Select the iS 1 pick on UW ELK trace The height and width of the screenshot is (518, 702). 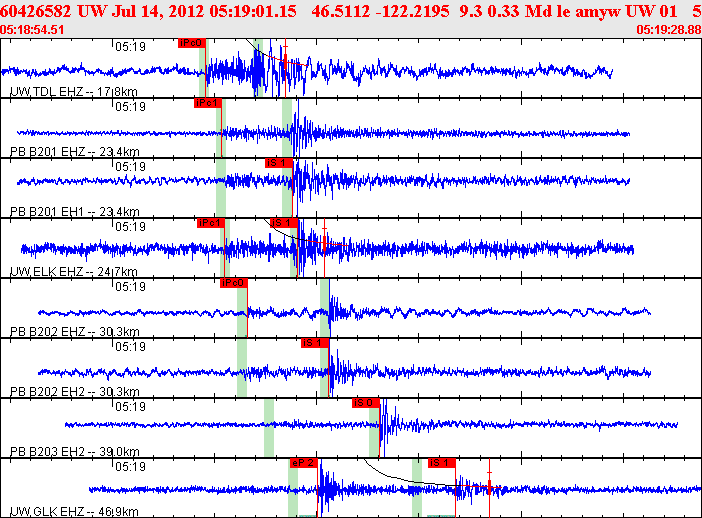[x=284, y=223]
